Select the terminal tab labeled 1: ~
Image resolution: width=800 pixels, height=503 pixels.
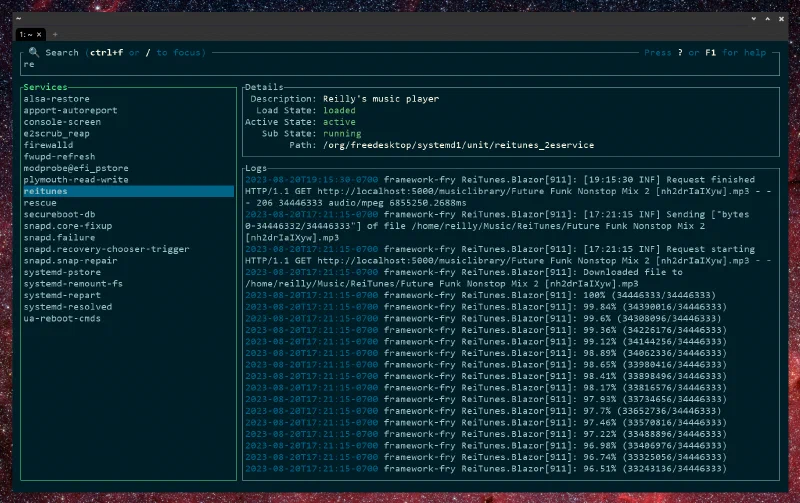(27, 35)
